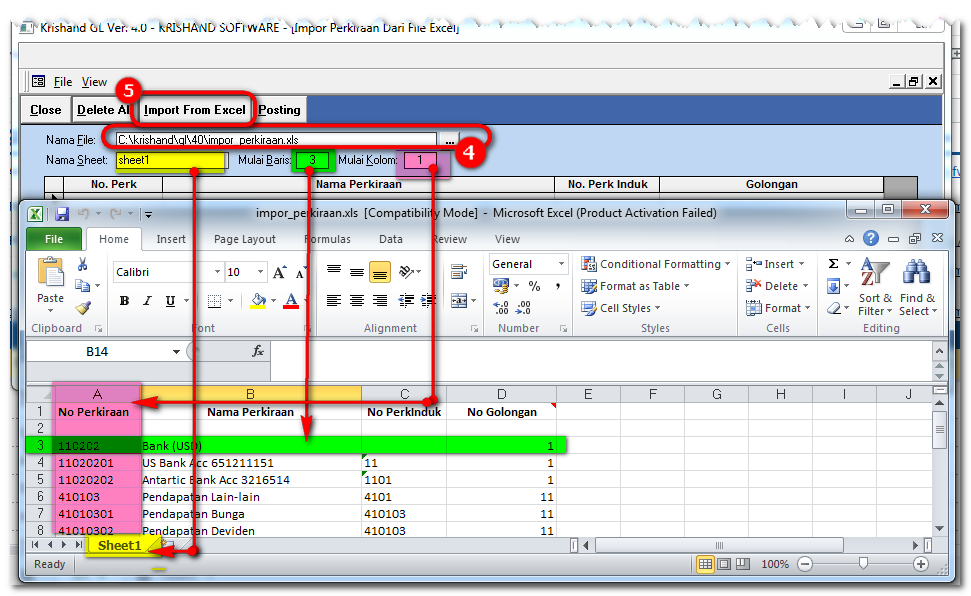Click the Decrease Decimal icon
The image size is (971, 596).
tap(523, 308)
